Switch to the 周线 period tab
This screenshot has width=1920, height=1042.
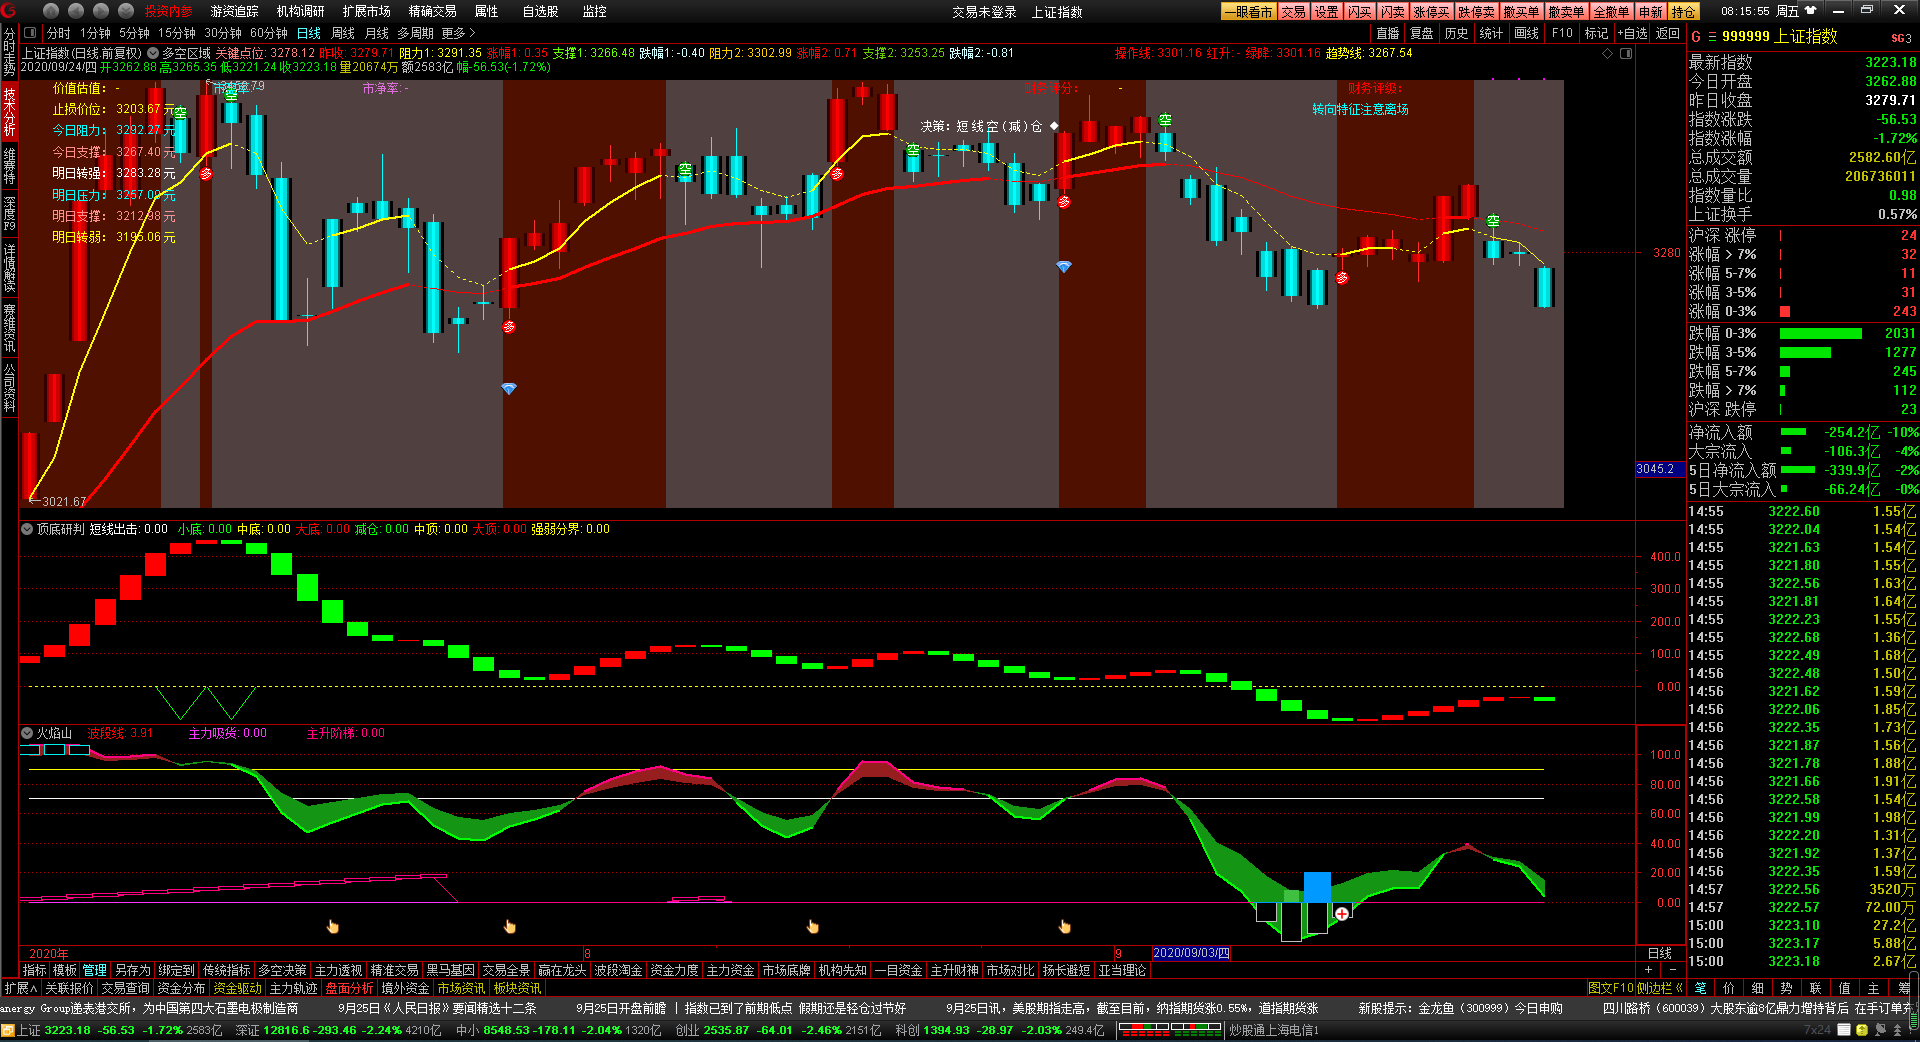tap(343, 33)
